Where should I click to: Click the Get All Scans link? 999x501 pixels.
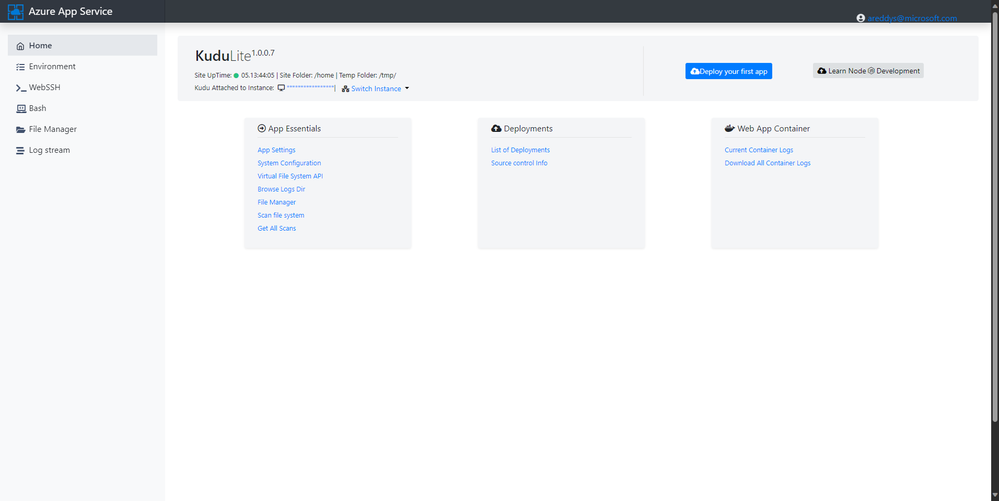tap(277, 228)
